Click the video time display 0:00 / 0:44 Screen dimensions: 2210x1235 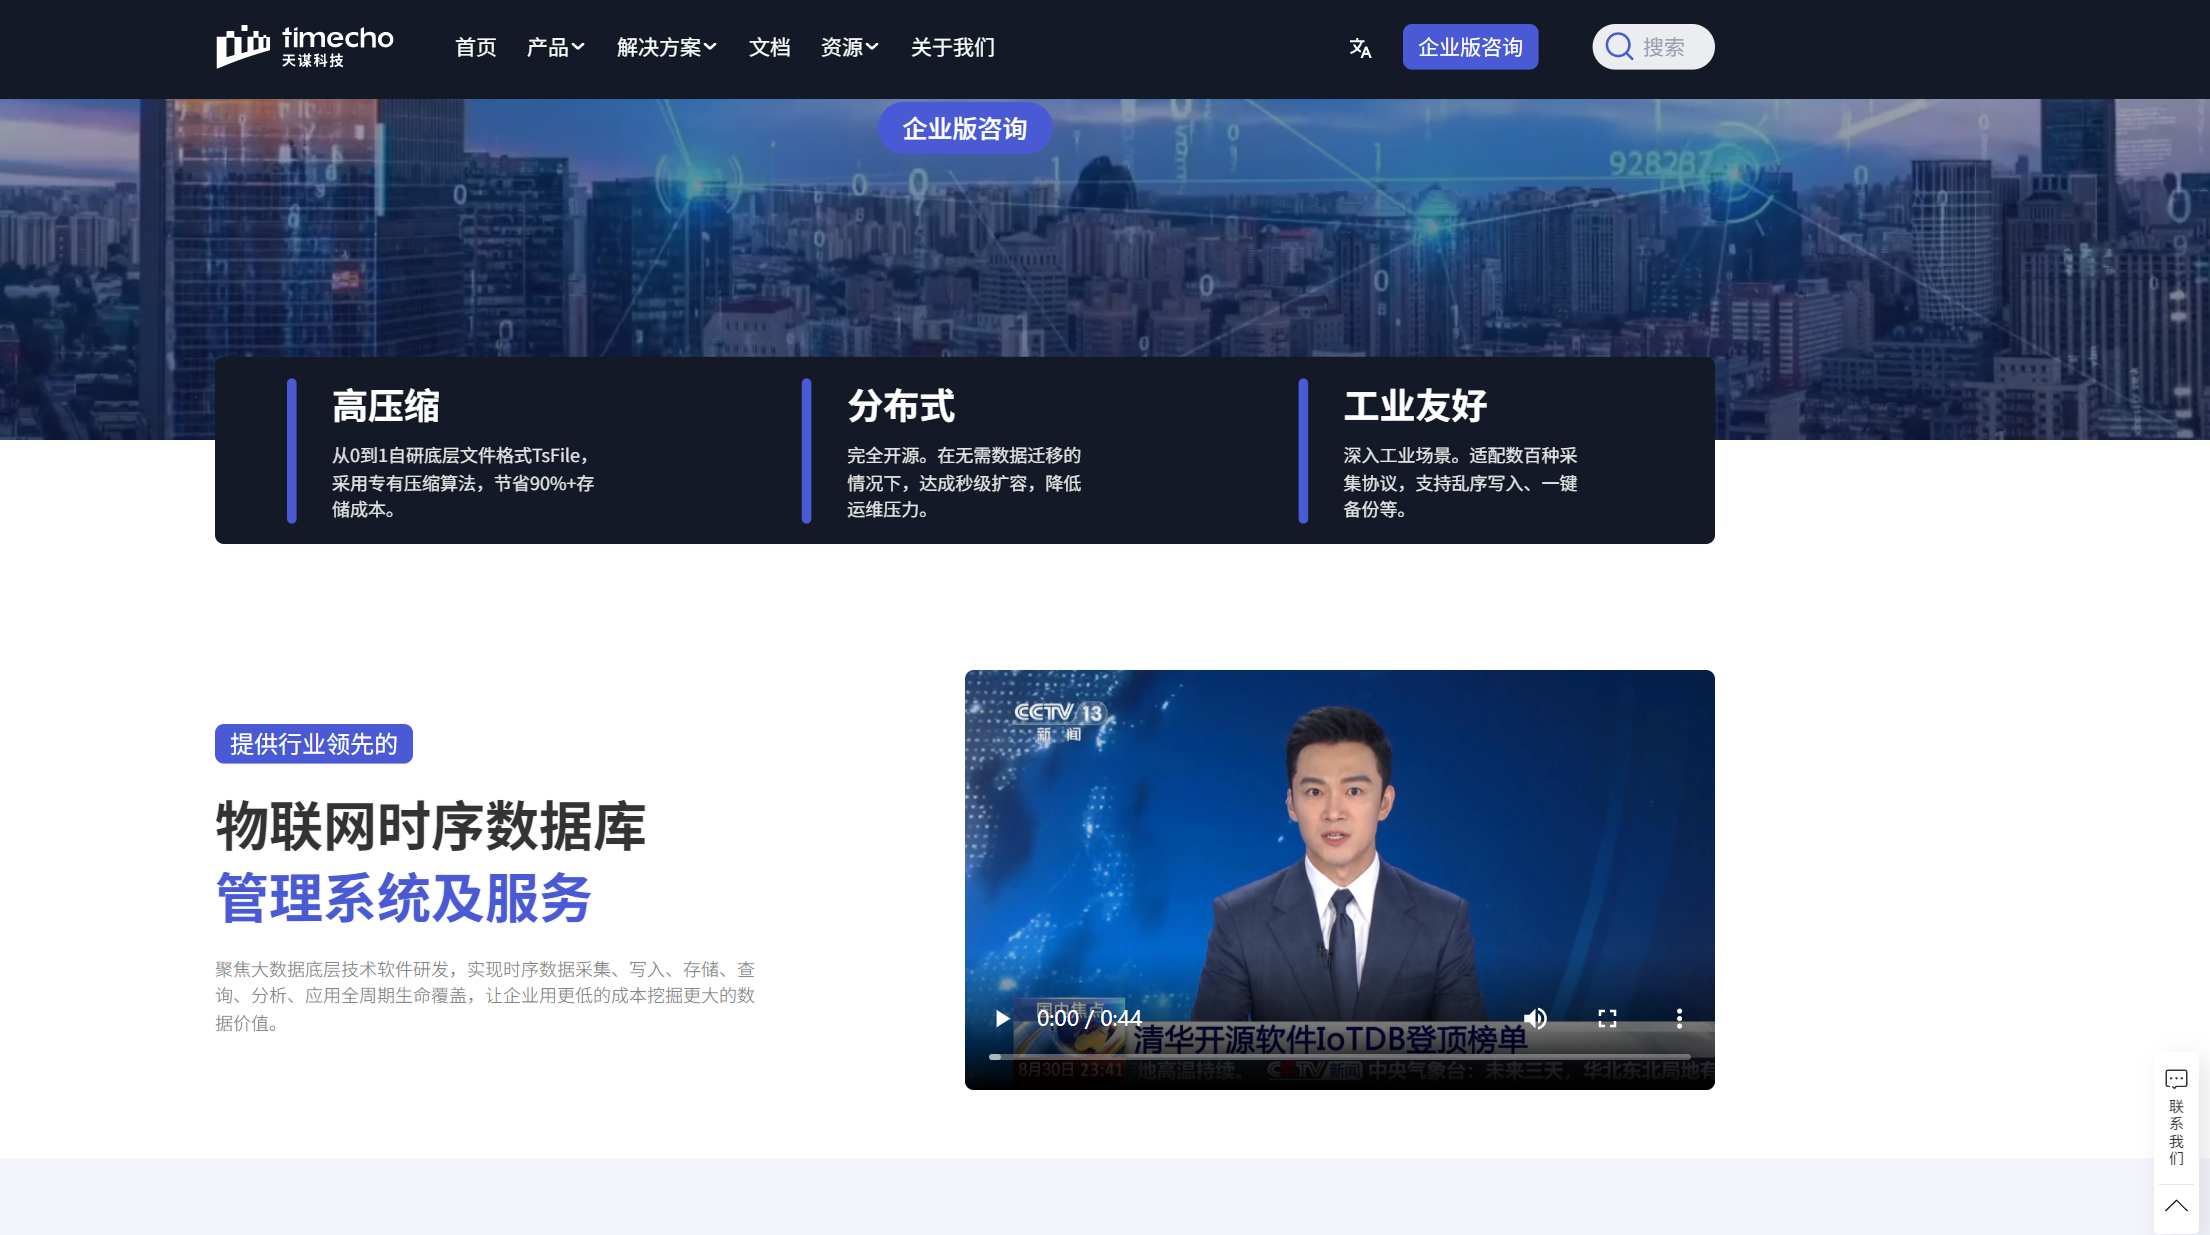click(x=1089, y=1018)
